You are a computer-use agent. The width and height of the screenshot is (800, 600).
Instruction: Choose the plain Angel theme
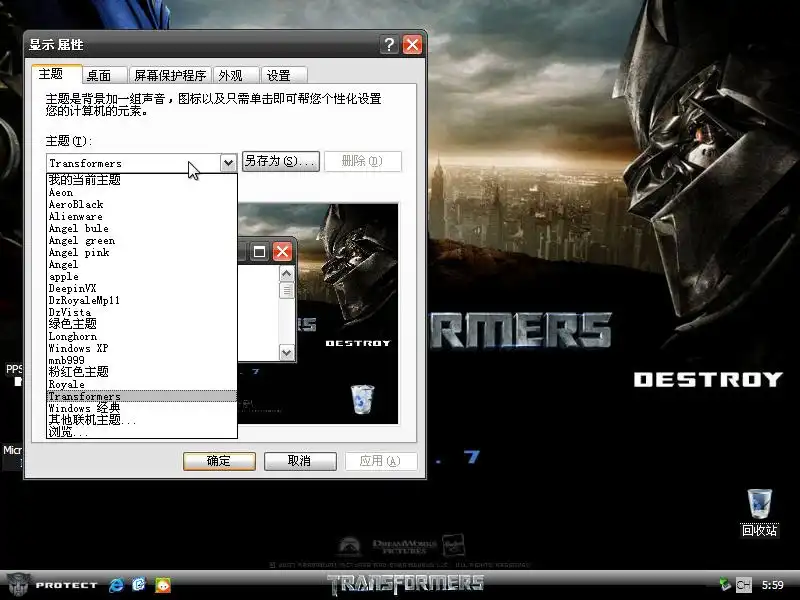click(142, 264)
